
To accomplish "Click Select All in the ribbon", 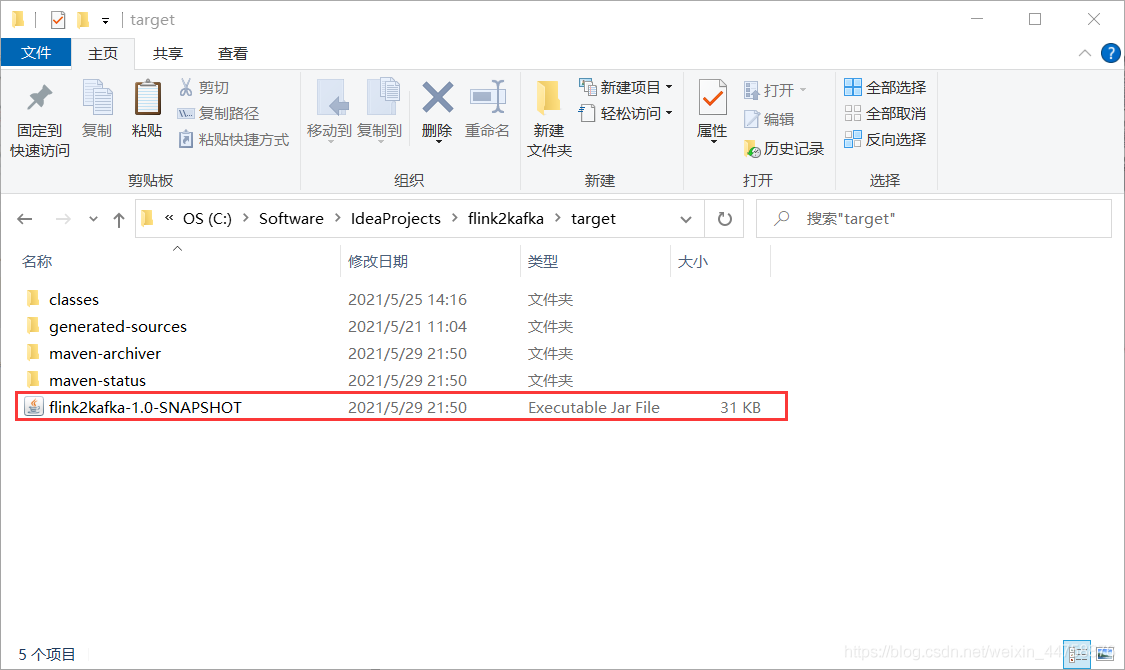I will coord(885,88).
